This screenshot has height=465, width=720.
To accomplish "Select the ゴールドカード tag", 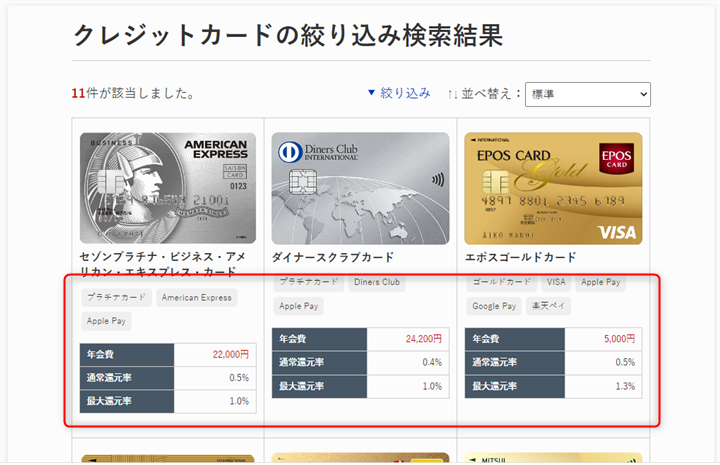I will click(x=501, y=282).
